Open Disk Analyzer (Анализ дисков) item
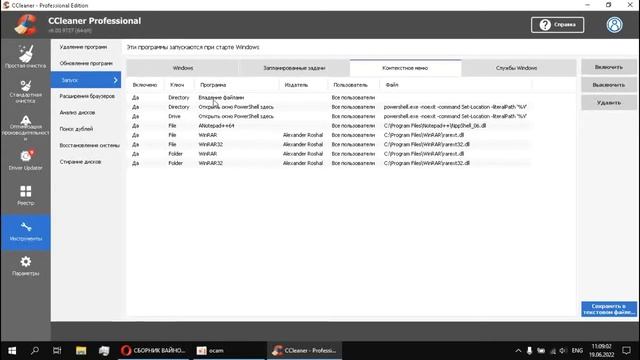Viewport: 640px width, 360px height. (x=86, y=113)
